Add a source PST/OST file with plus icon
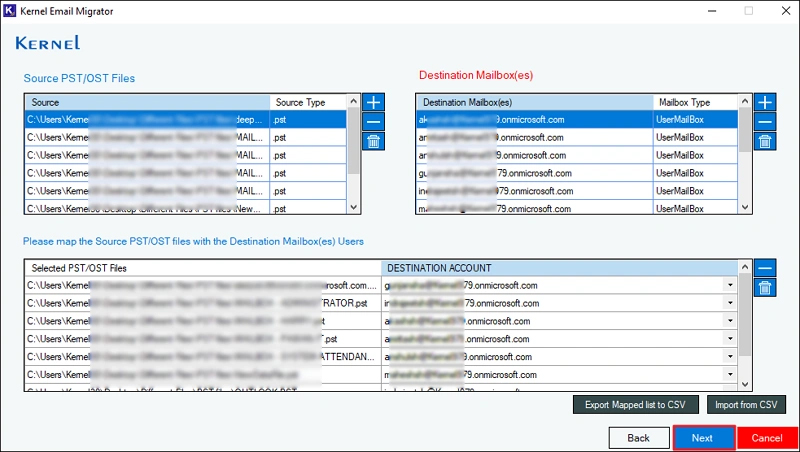Viewport: 800px width, 452px height. coord(373,102)
